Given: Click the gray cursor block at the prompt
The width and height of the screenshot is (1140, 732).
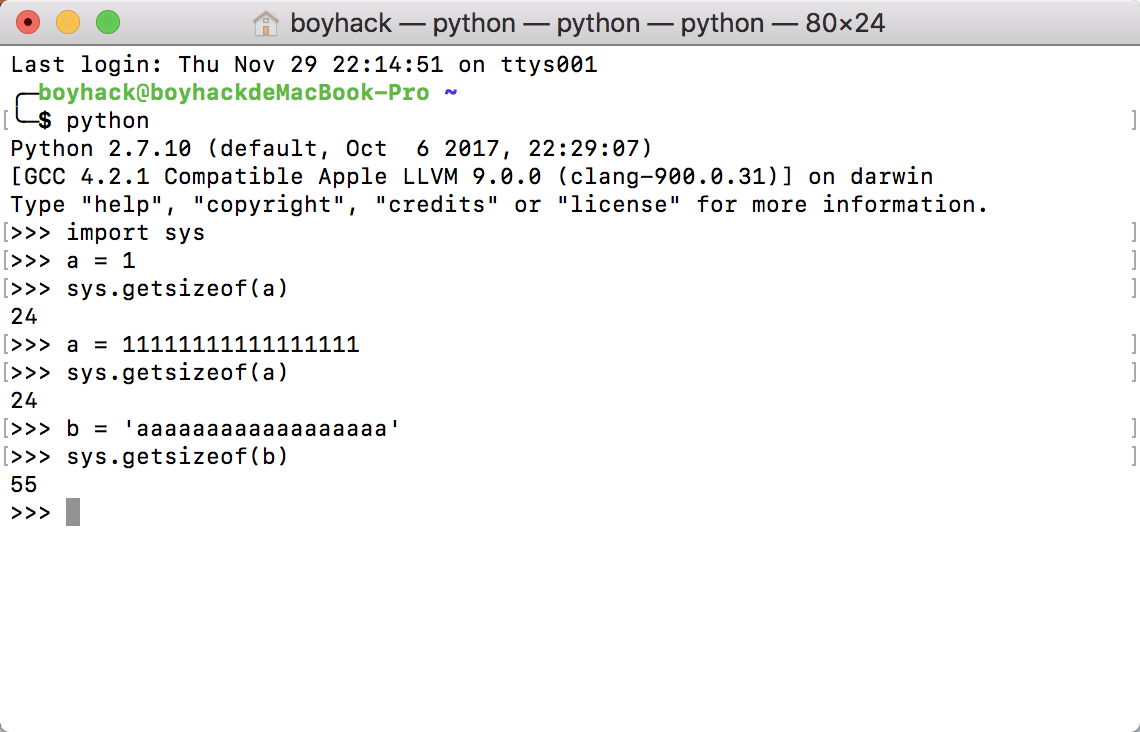Looking at the screenshot, I should click(73, 512).
